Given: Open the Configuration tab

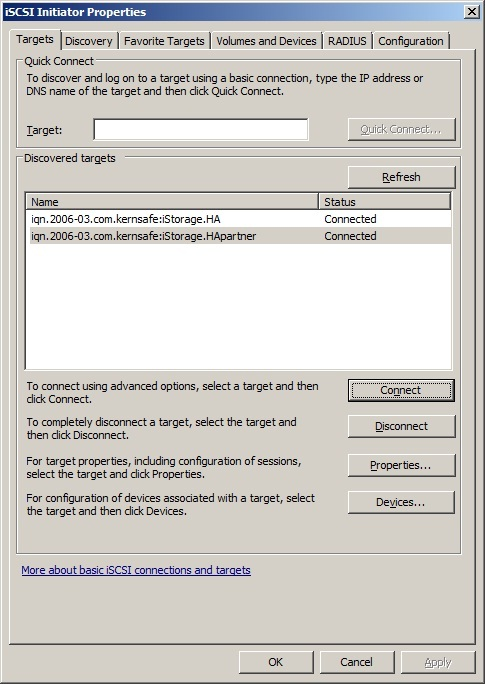Looking at the screenshot, I should coord(410,41).
